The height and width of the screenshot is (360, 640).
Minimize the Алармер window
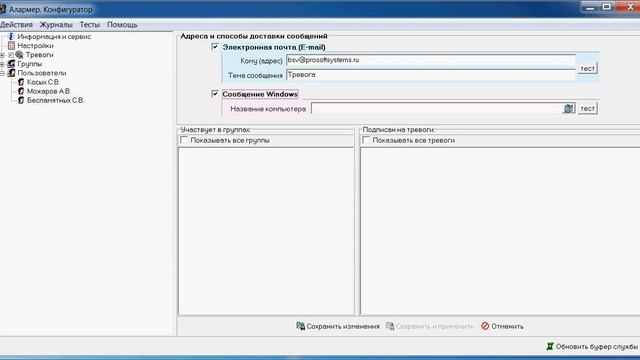(590, 7)
